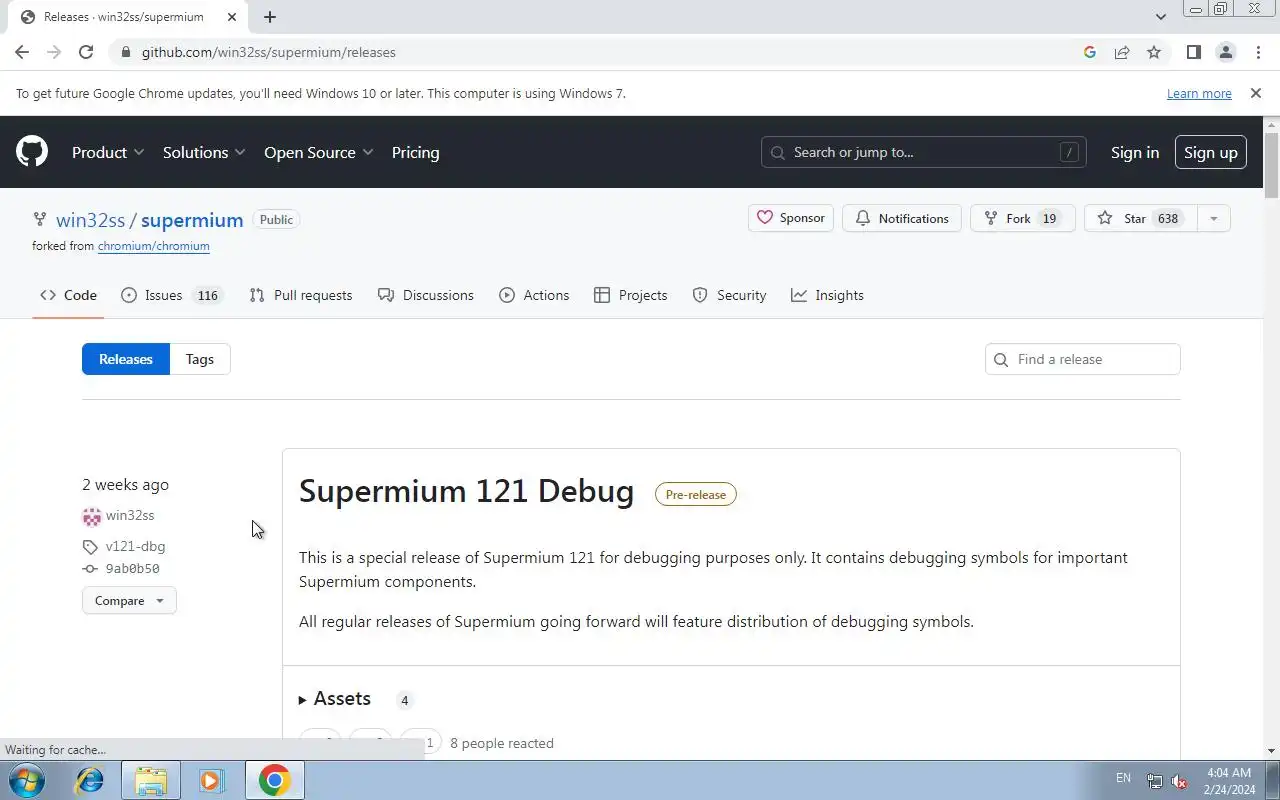Open a new browser tab
This screenshot has height=800, width=1280.
270,17
